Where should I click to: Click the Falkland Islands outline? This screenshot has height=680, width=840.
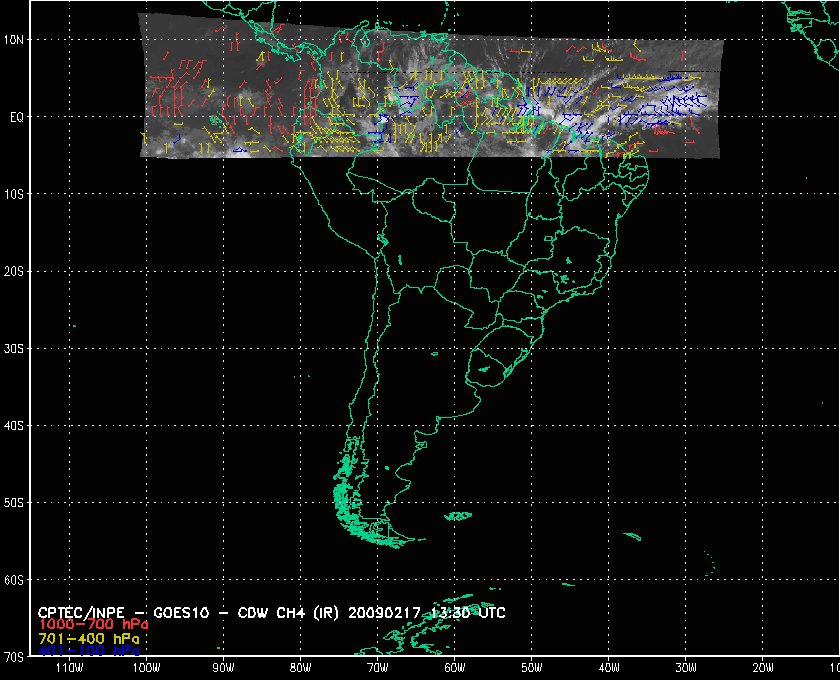coord(457,516)
